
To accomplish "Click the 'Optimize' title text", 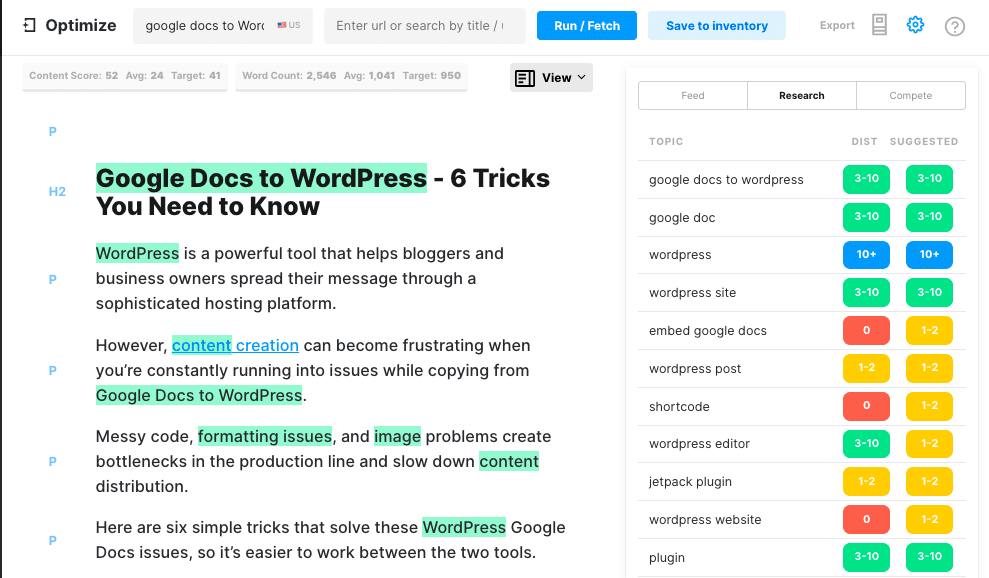I will 81,25.
